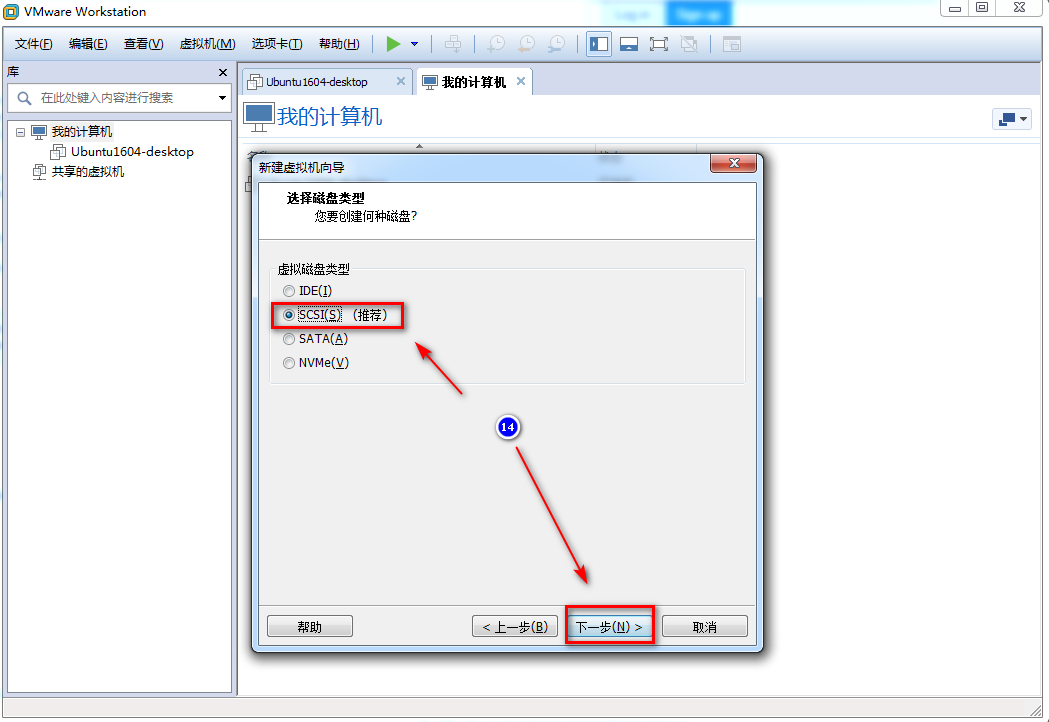The image size is (1049, 722).
Task: Open the 帮助(H) menu
Action: 339,44
